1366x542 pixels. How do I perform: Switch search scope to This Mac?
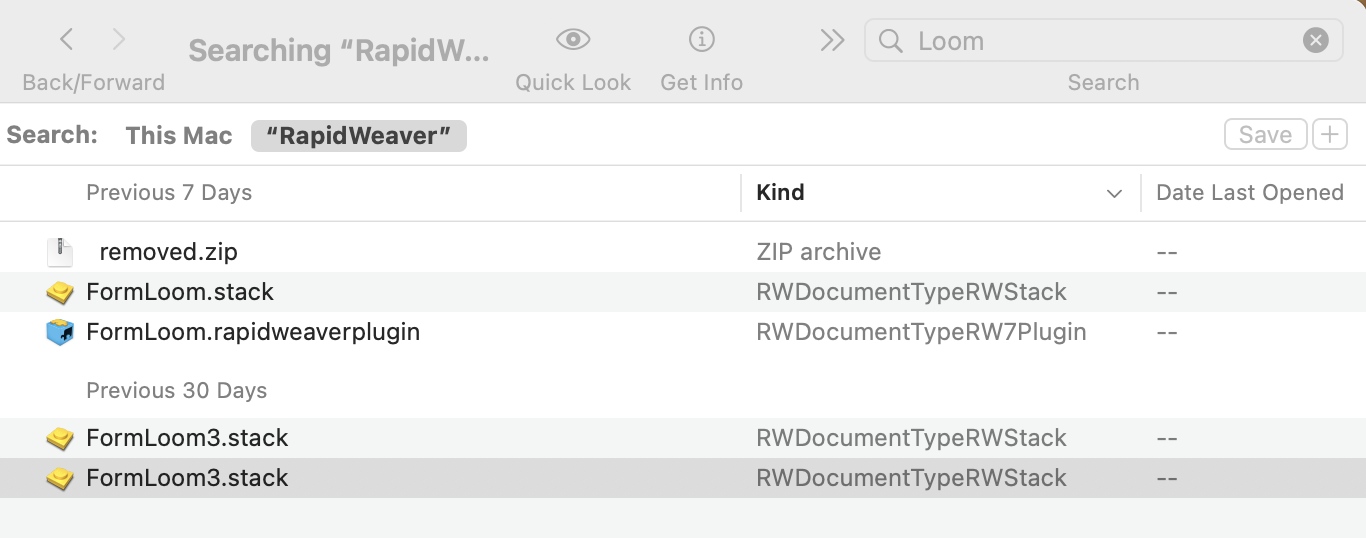[179, 136]
